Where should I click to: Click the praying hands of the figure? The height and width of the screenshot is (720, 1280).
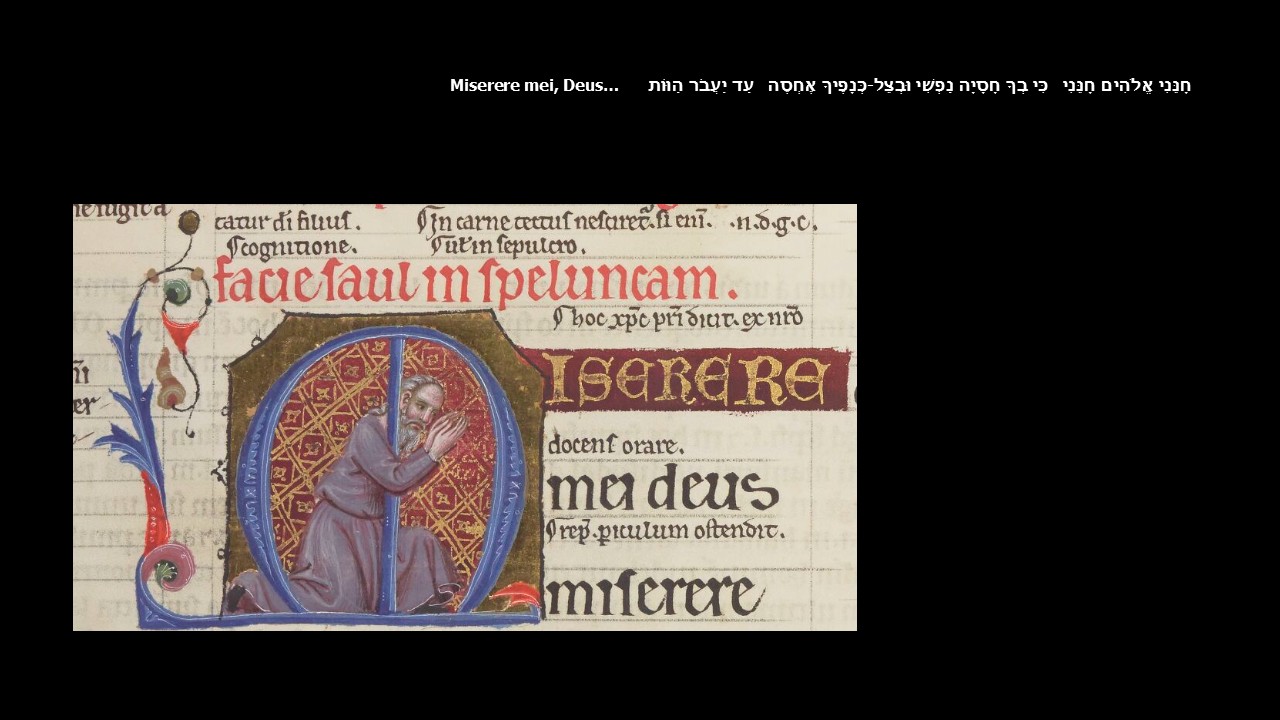coord(450,432)
